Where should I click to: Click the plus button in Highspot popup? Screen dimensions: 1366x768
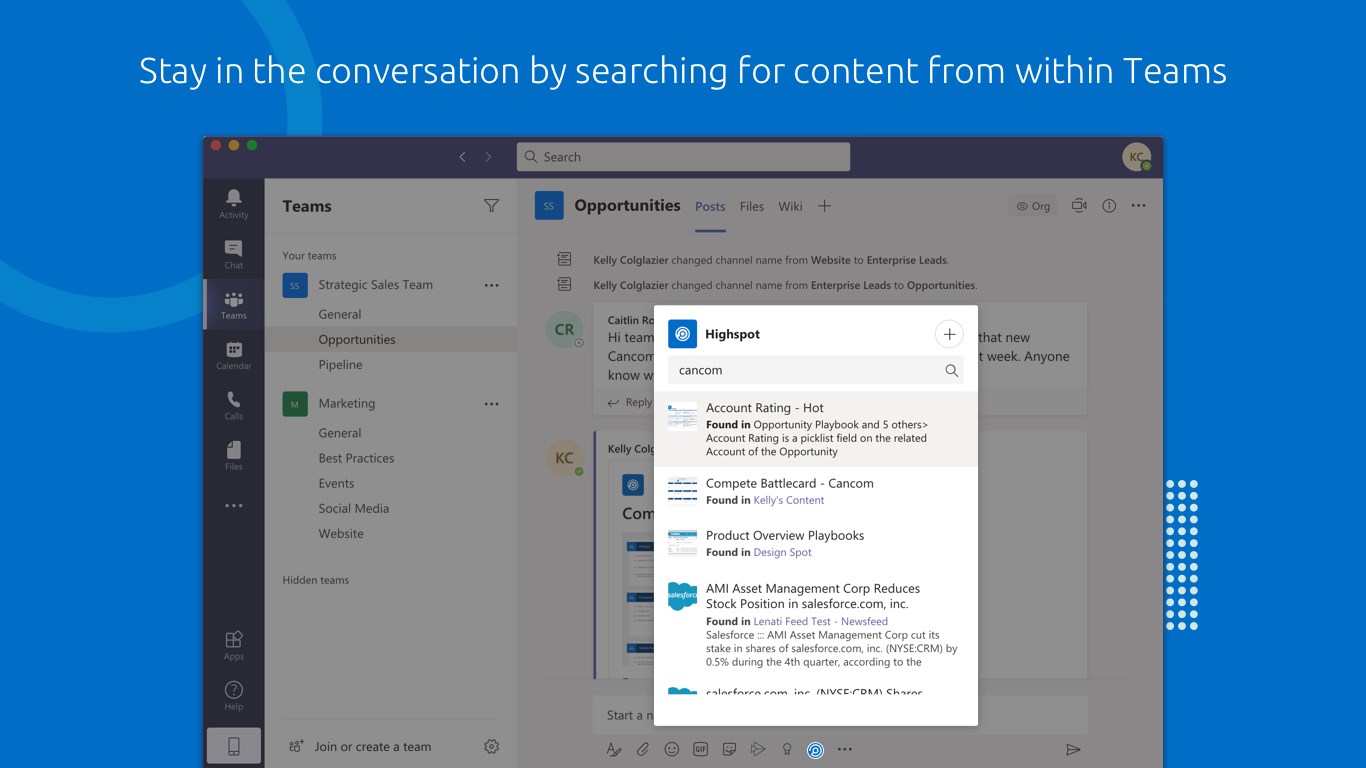pos(949,334)
